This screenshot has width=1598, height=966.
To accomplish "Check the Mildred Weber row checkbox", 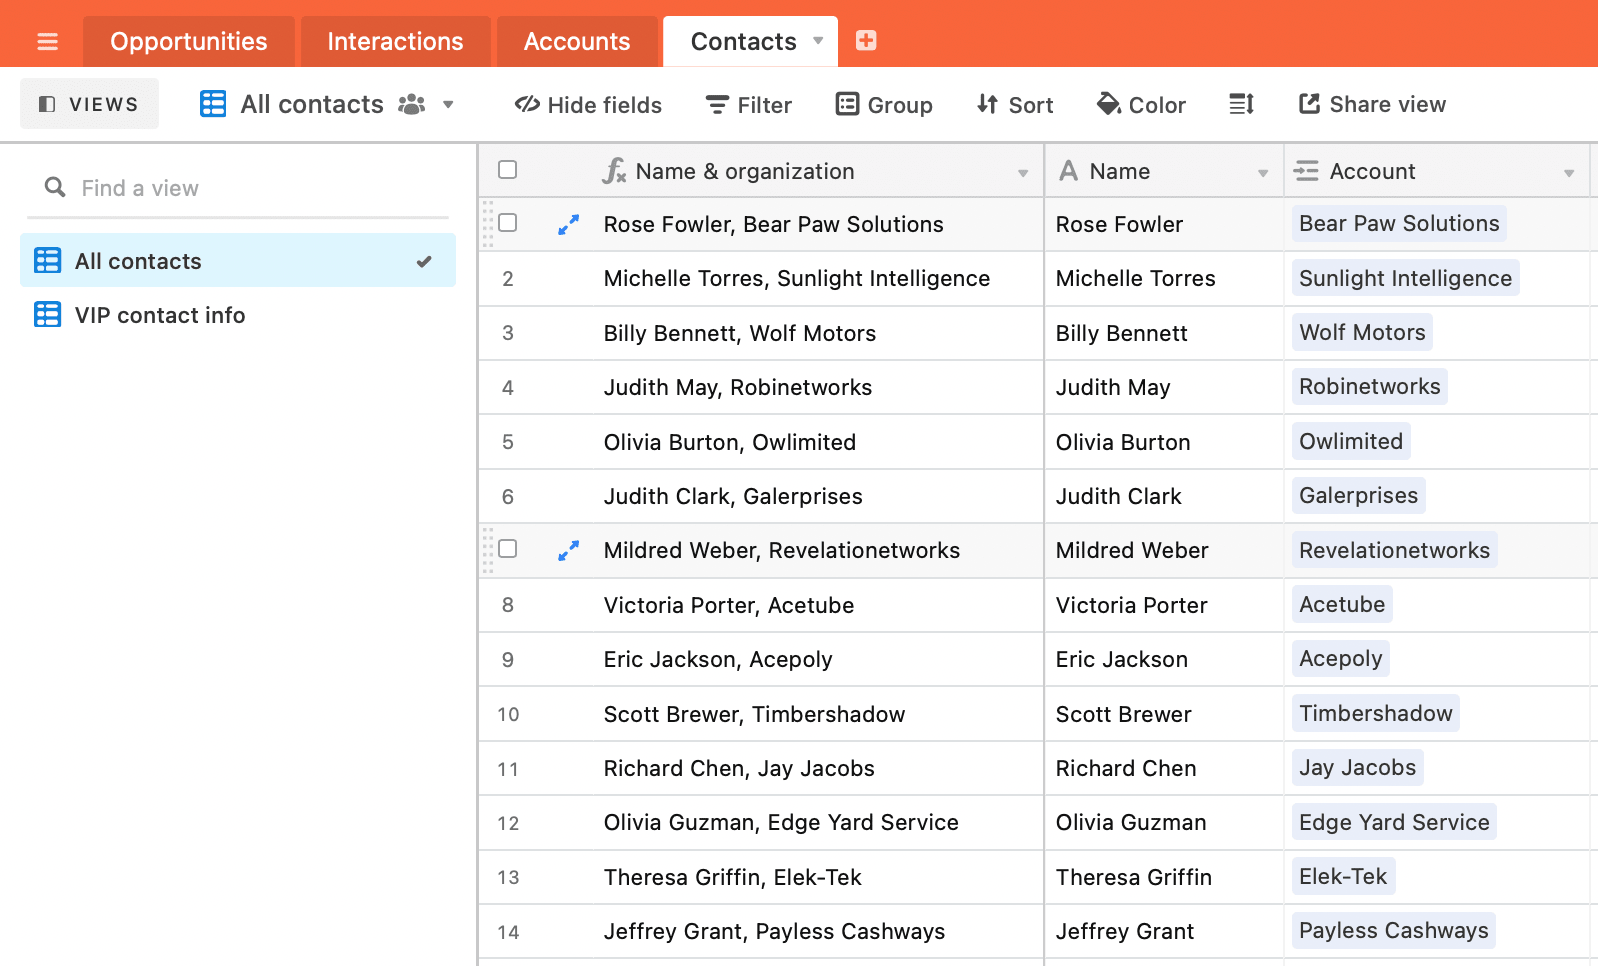I will (508, 549).
